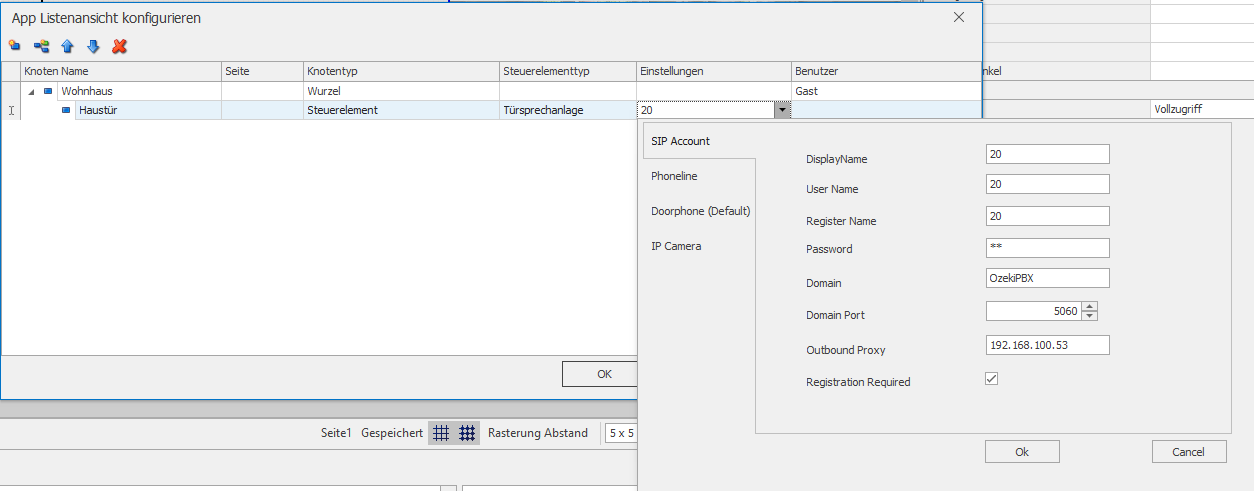Open the Einstellungen dropdown showing 20
The width and height of the screenshot is (1254, 491).
(781, 110)
